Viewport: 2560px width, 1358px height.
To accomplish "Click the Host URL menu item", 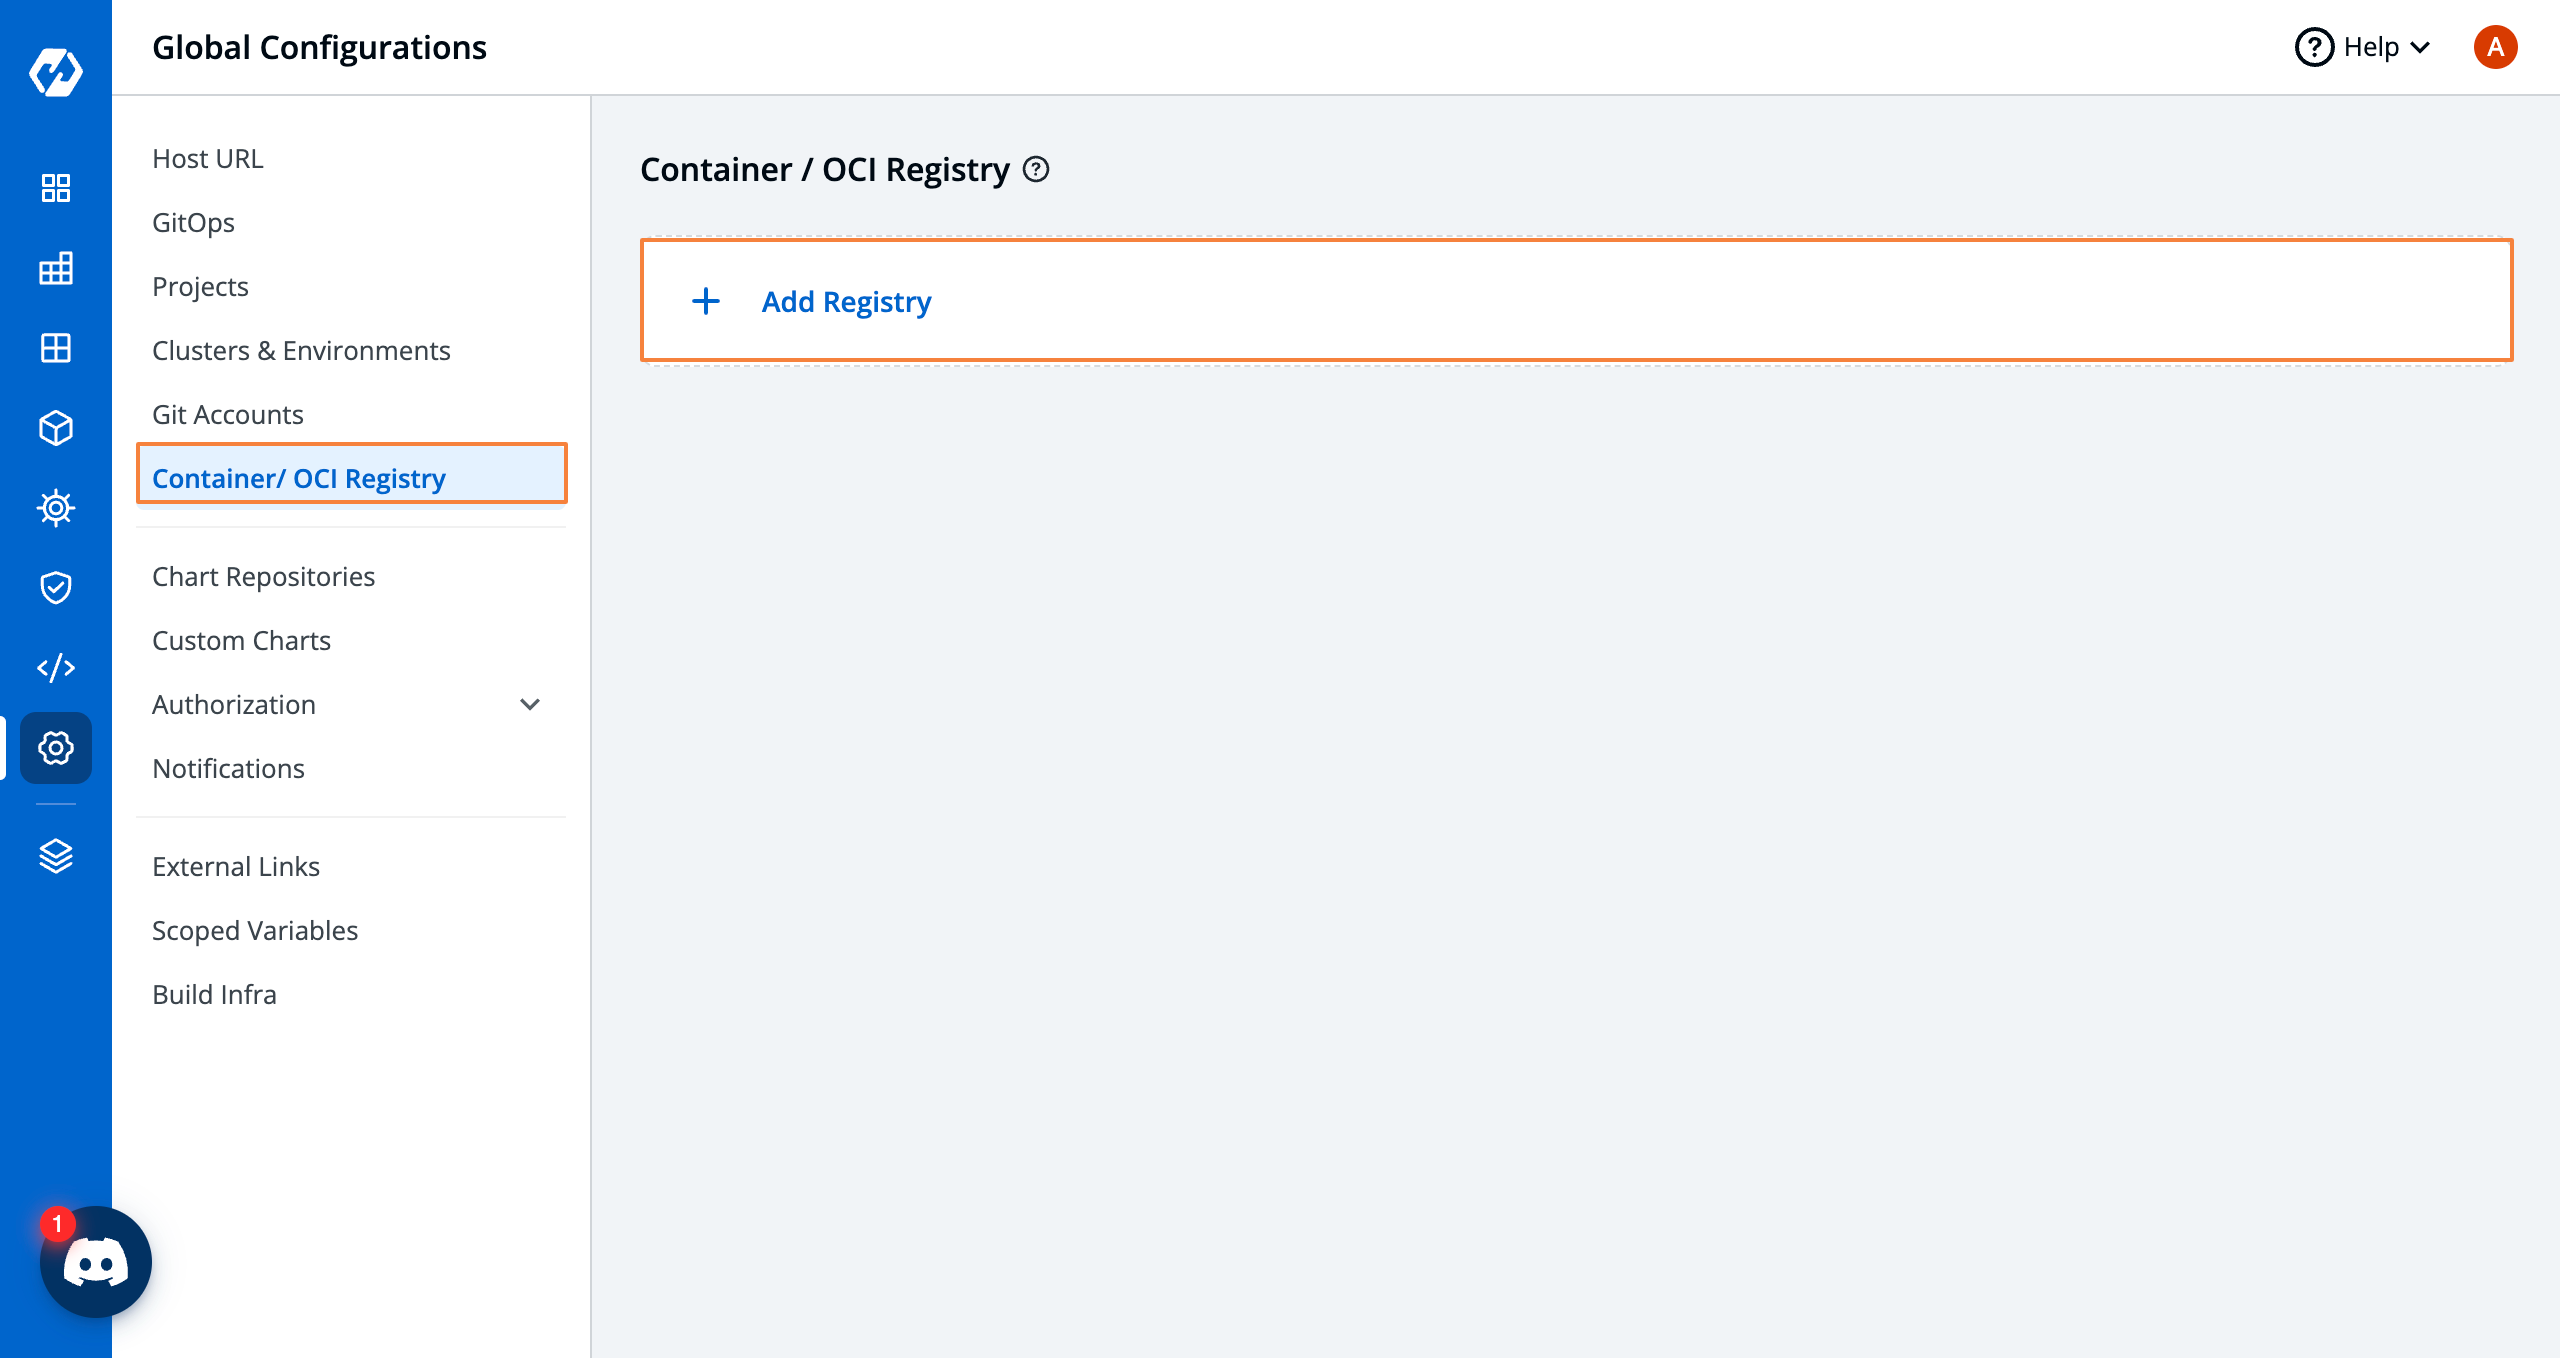I will click(x=205, y=157).
